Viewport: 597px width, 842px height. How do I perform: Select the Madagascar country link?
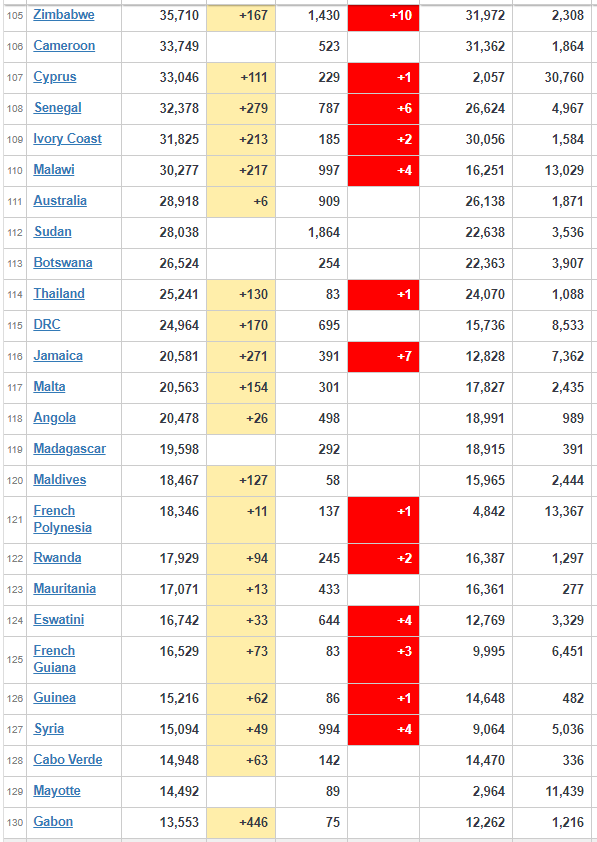click(x=69, y=448)
